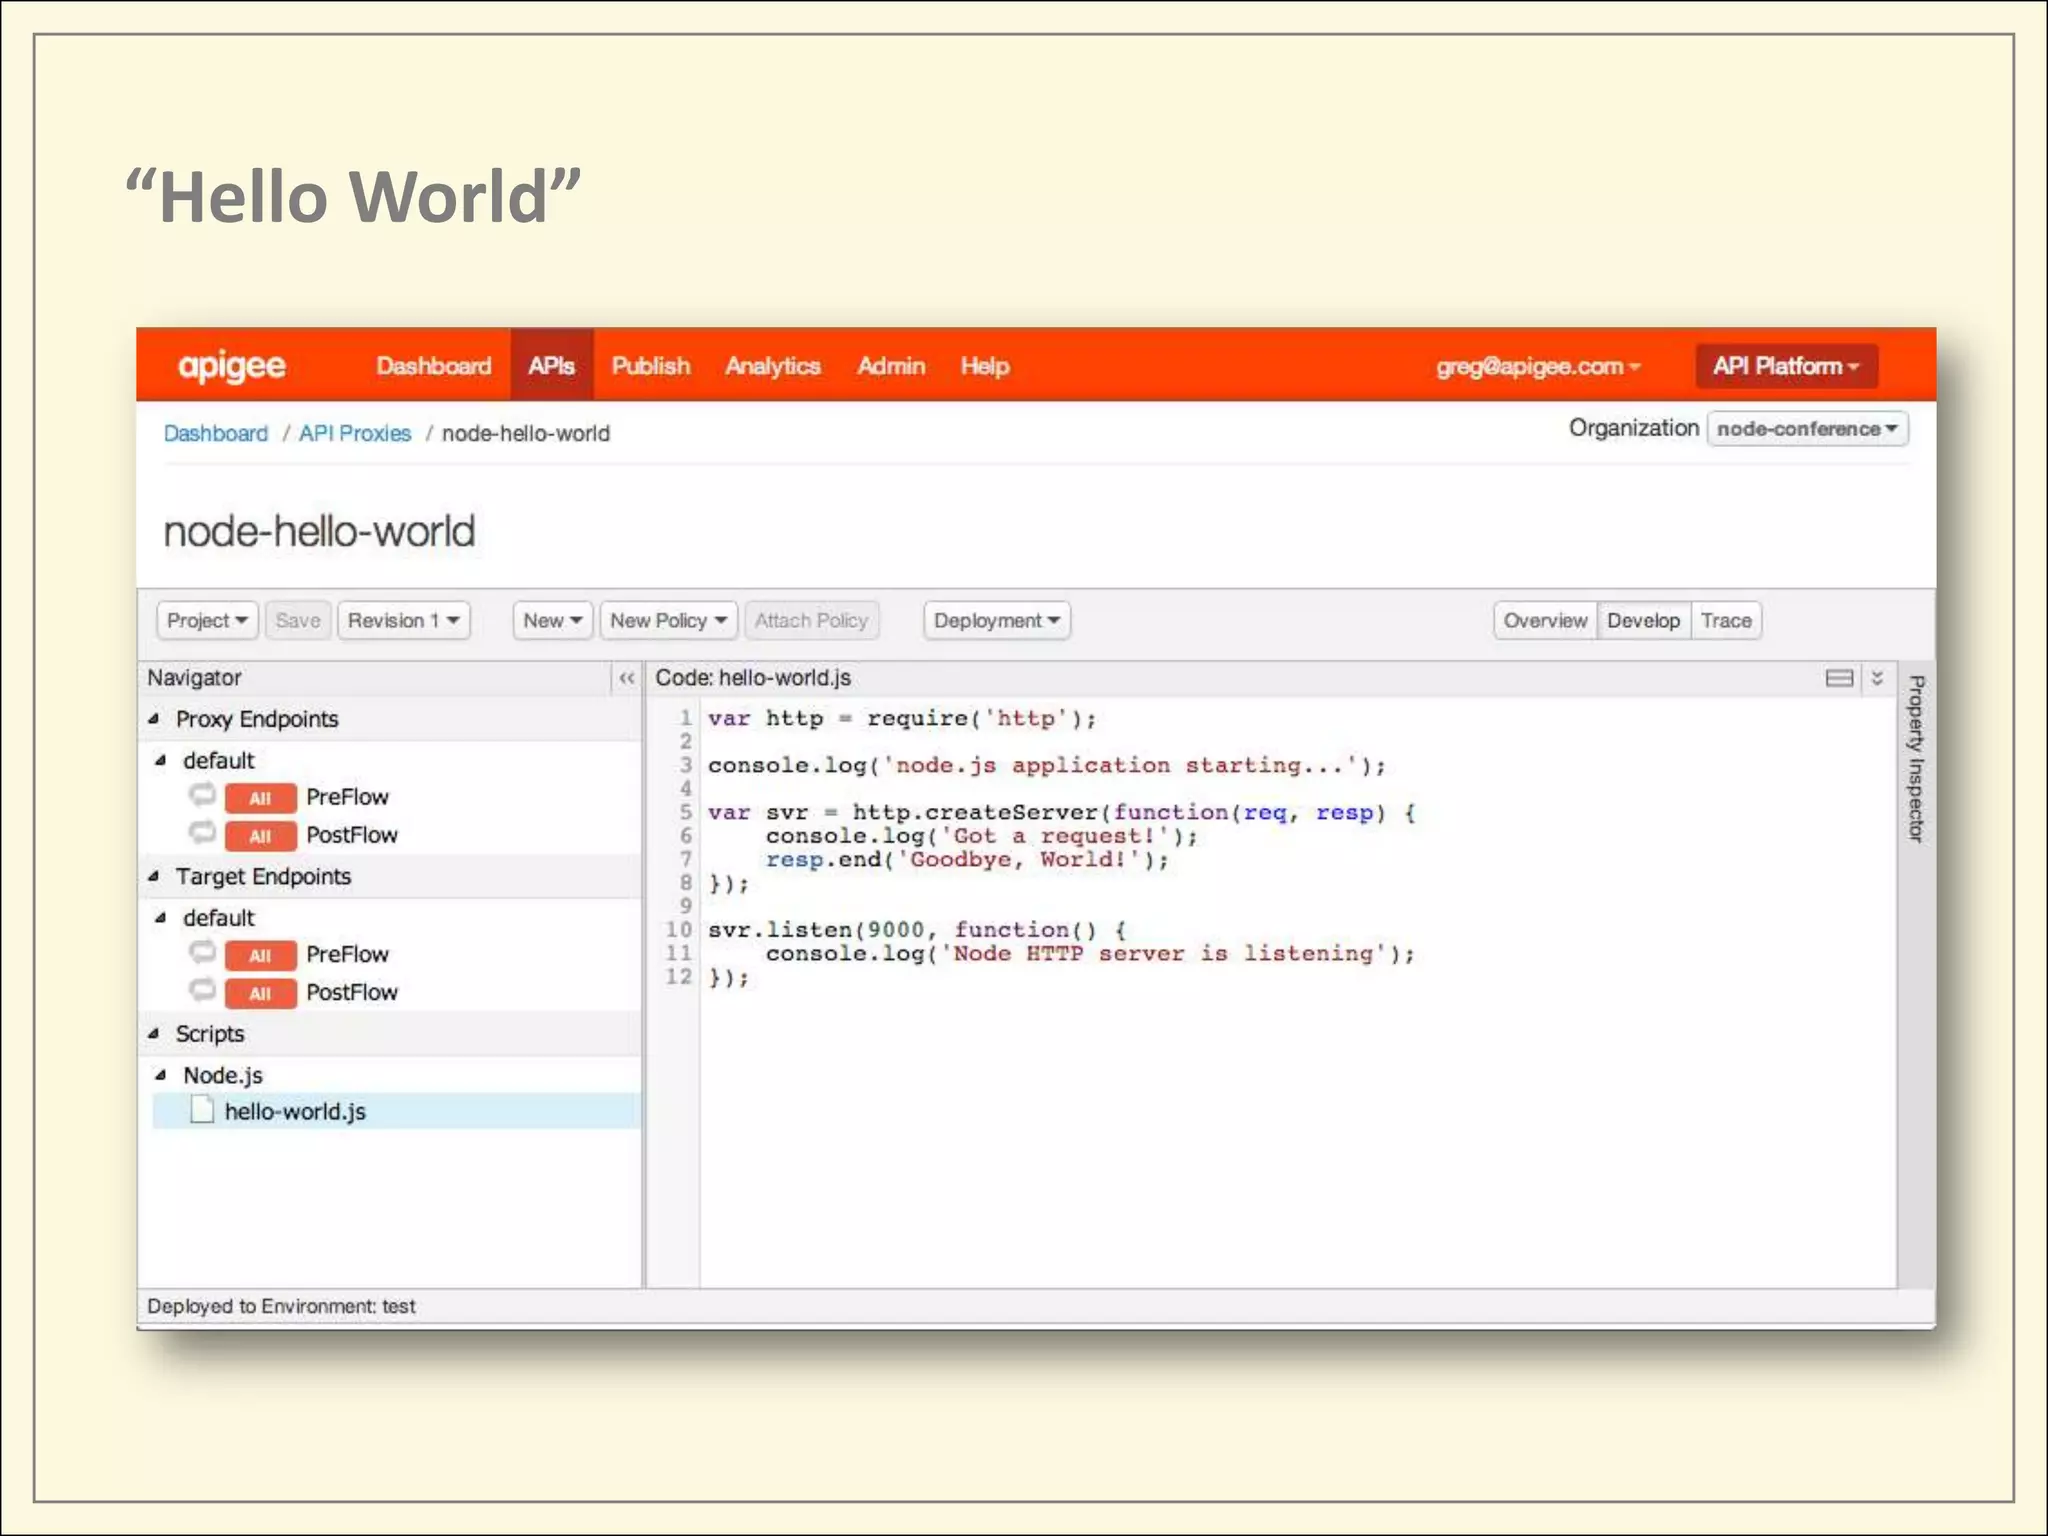Click the 'Navigator' panel title
This screenshot has width=2048, height=1536.
[x=194, y=678]
